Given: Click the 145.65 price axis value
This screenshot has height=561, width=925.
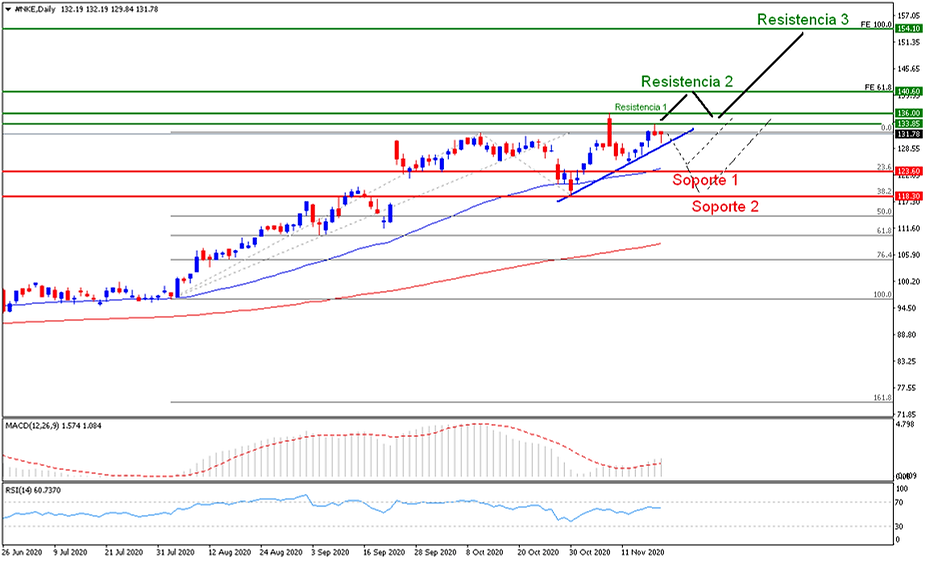Looking at the screenshot, I should (907, 69).
